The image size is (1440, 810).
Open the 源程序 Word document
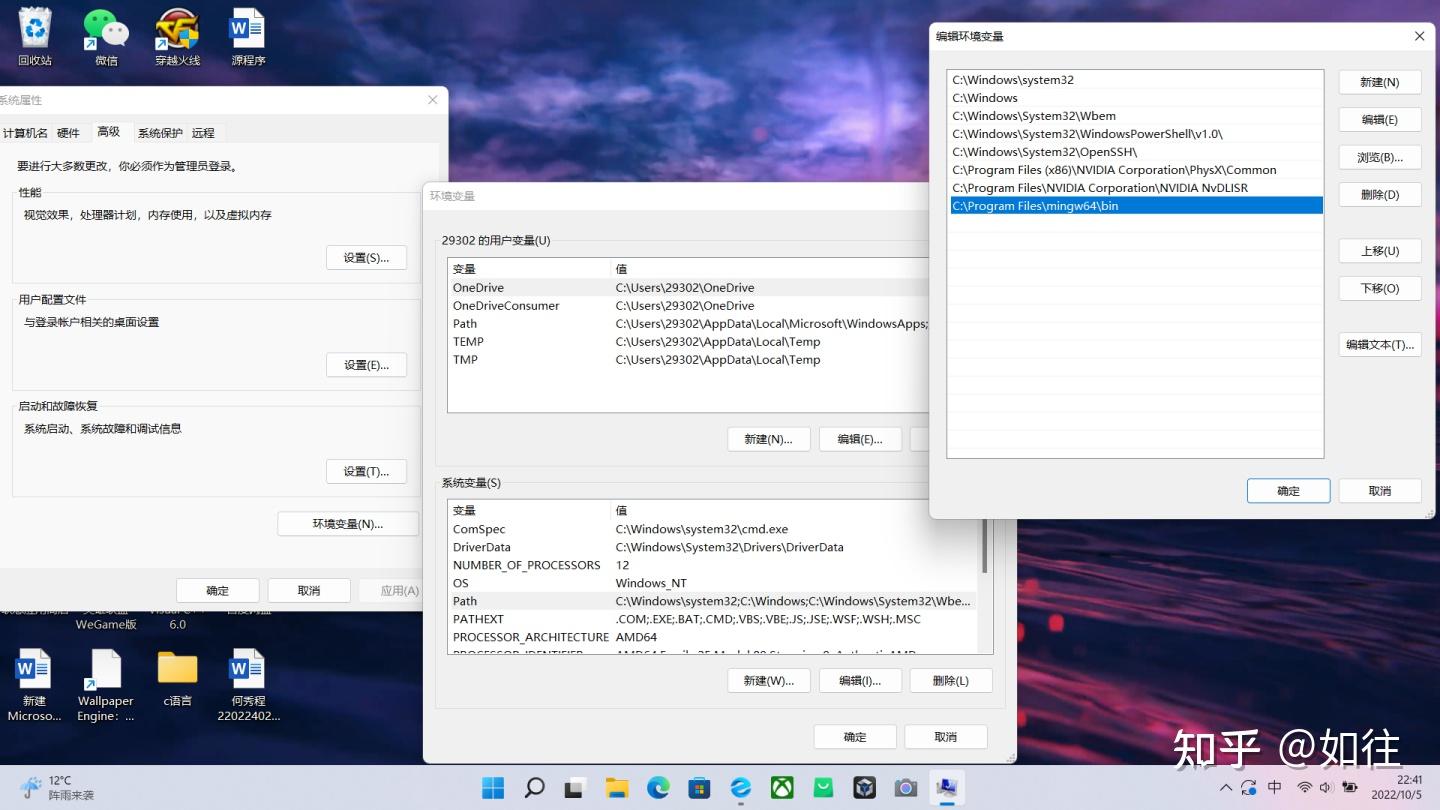coord(246,30)
